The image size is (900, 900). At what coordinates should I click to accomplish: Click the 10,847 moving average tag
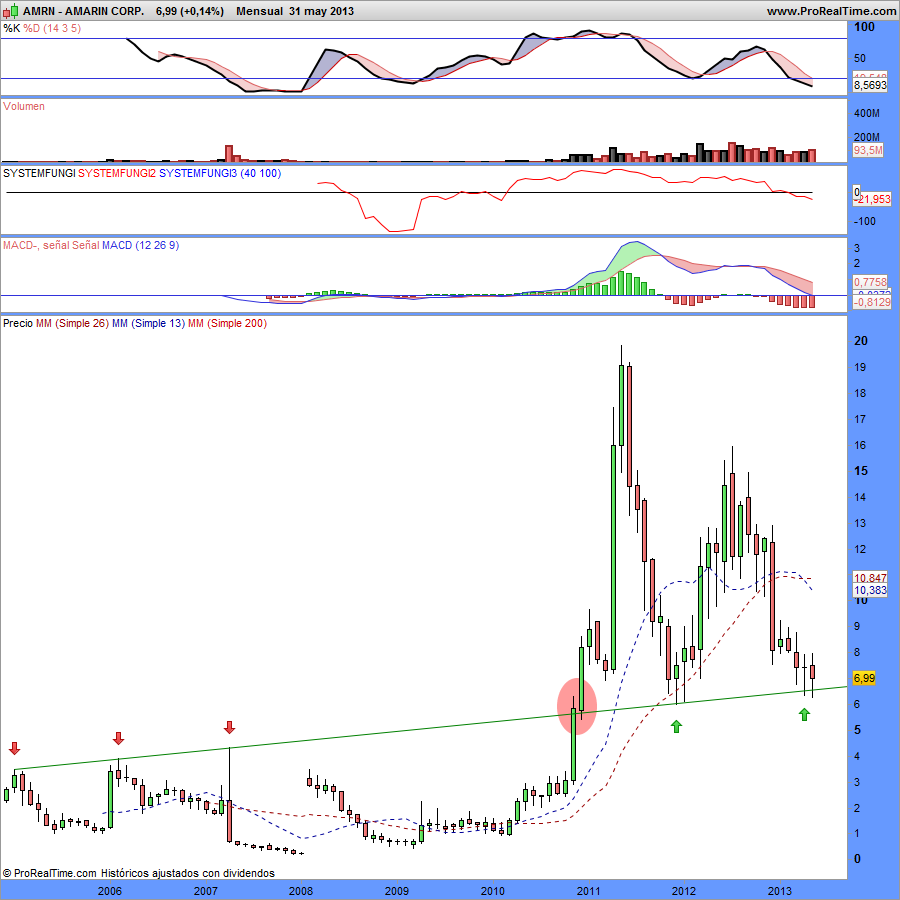coord(870,578)
